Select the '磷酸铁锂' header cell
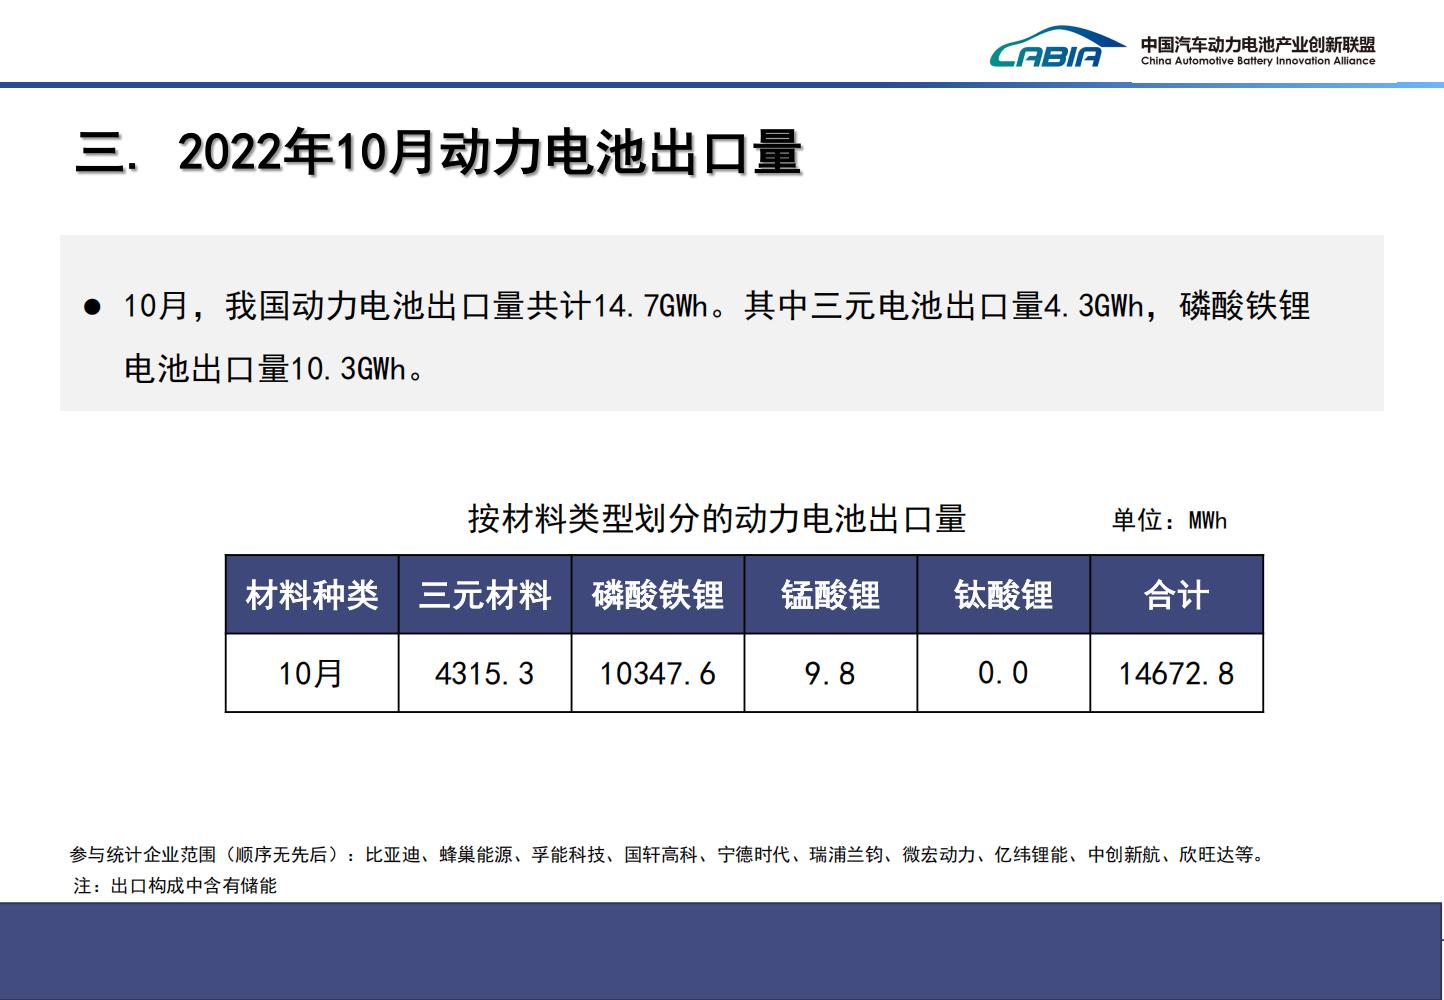 tap(658, 595)
